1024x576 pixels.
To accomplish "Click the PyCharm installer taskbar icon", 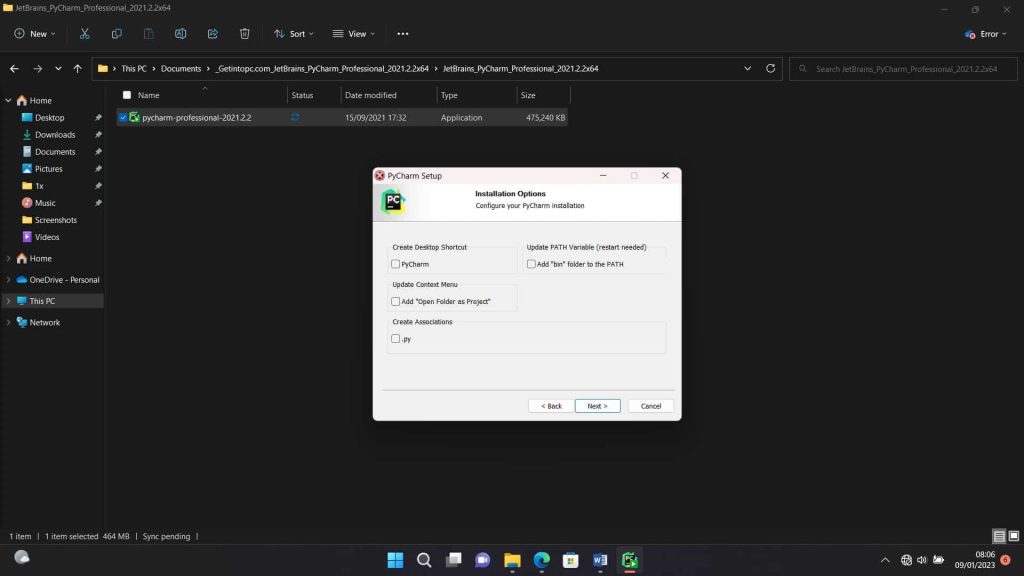I will point(630,560).
